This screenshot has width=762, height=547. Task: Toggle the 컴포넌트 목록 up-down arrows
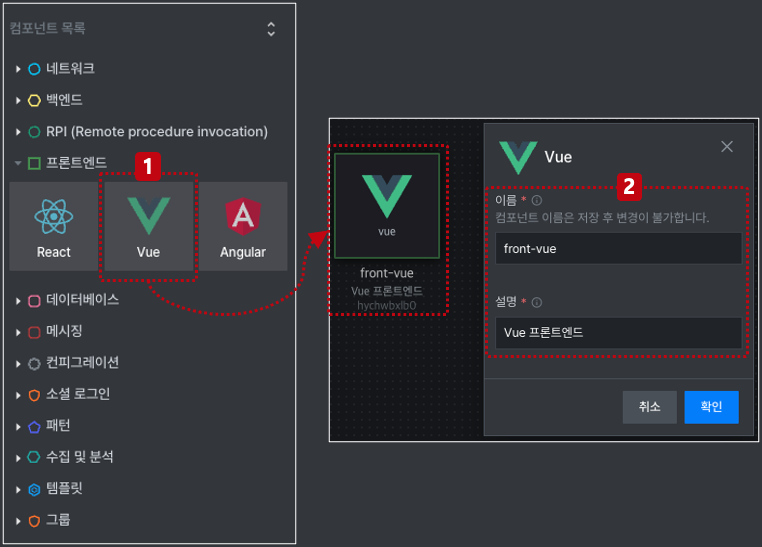pyautogui.click(x=271, y=29)
